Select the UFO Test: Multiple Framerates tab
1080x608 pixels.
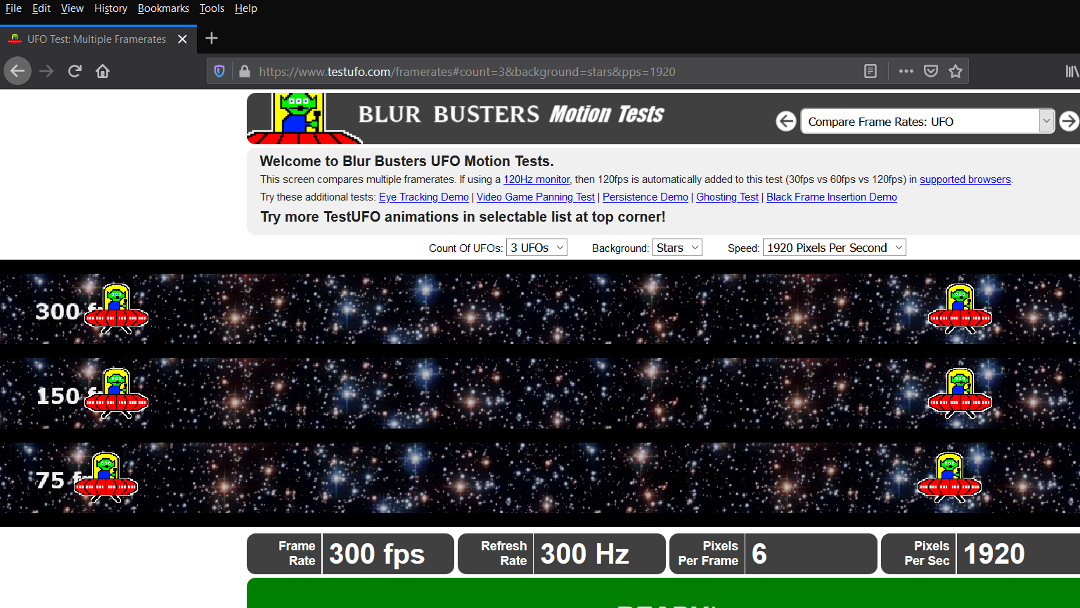[x=98, y=39]
